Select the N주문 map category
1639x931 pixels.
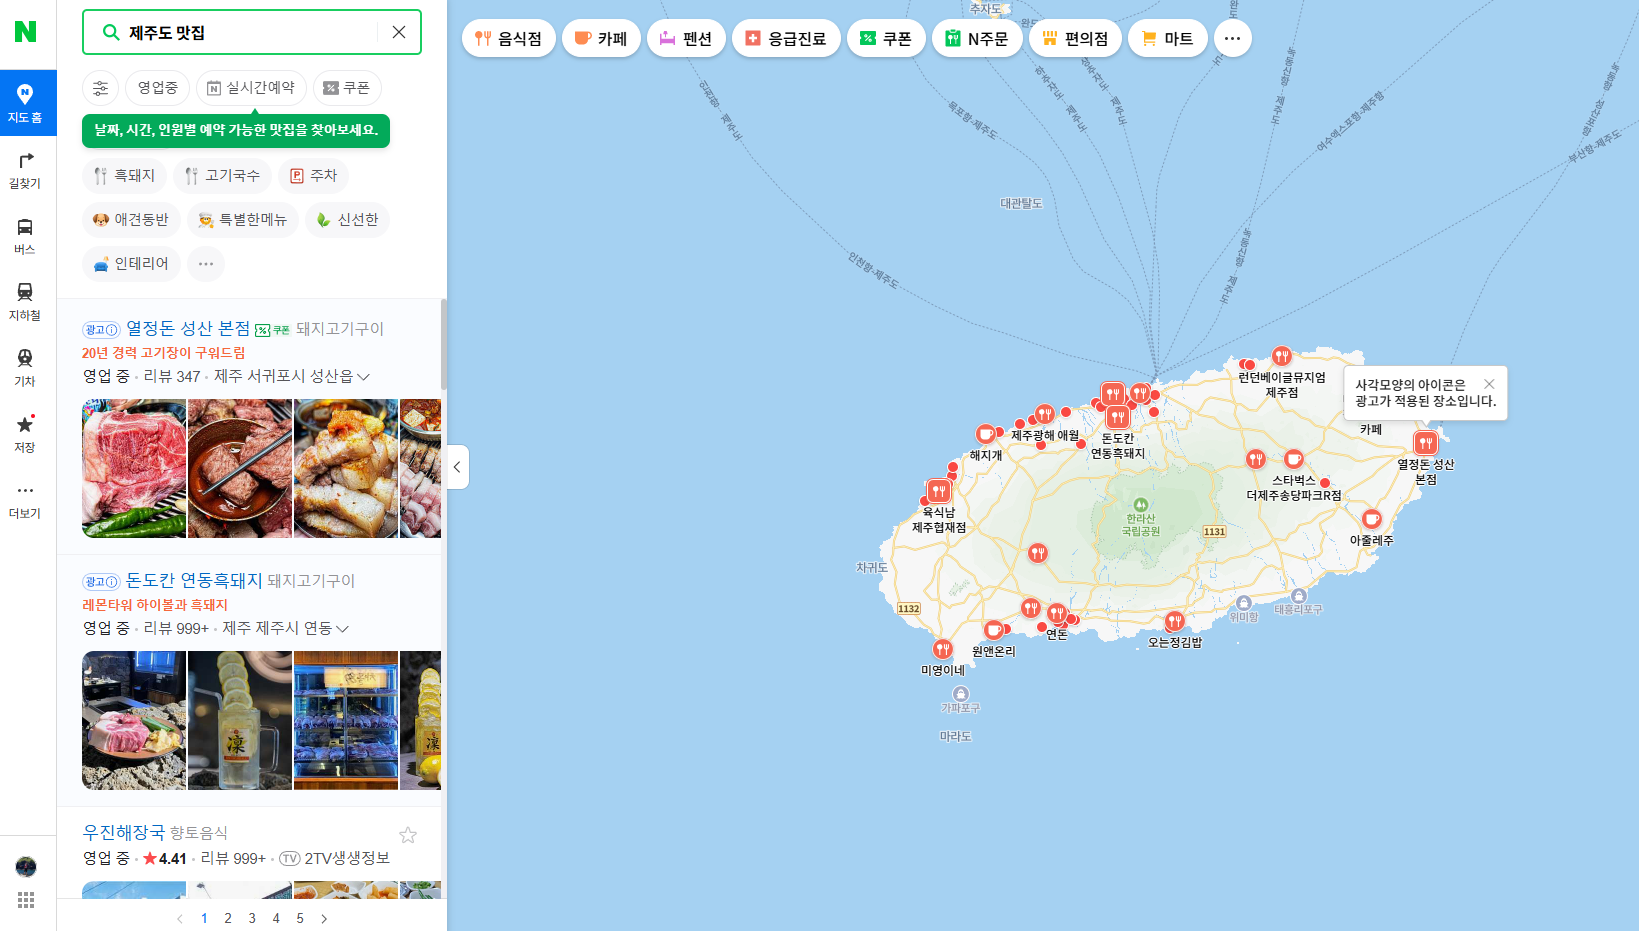pos(977,39)
